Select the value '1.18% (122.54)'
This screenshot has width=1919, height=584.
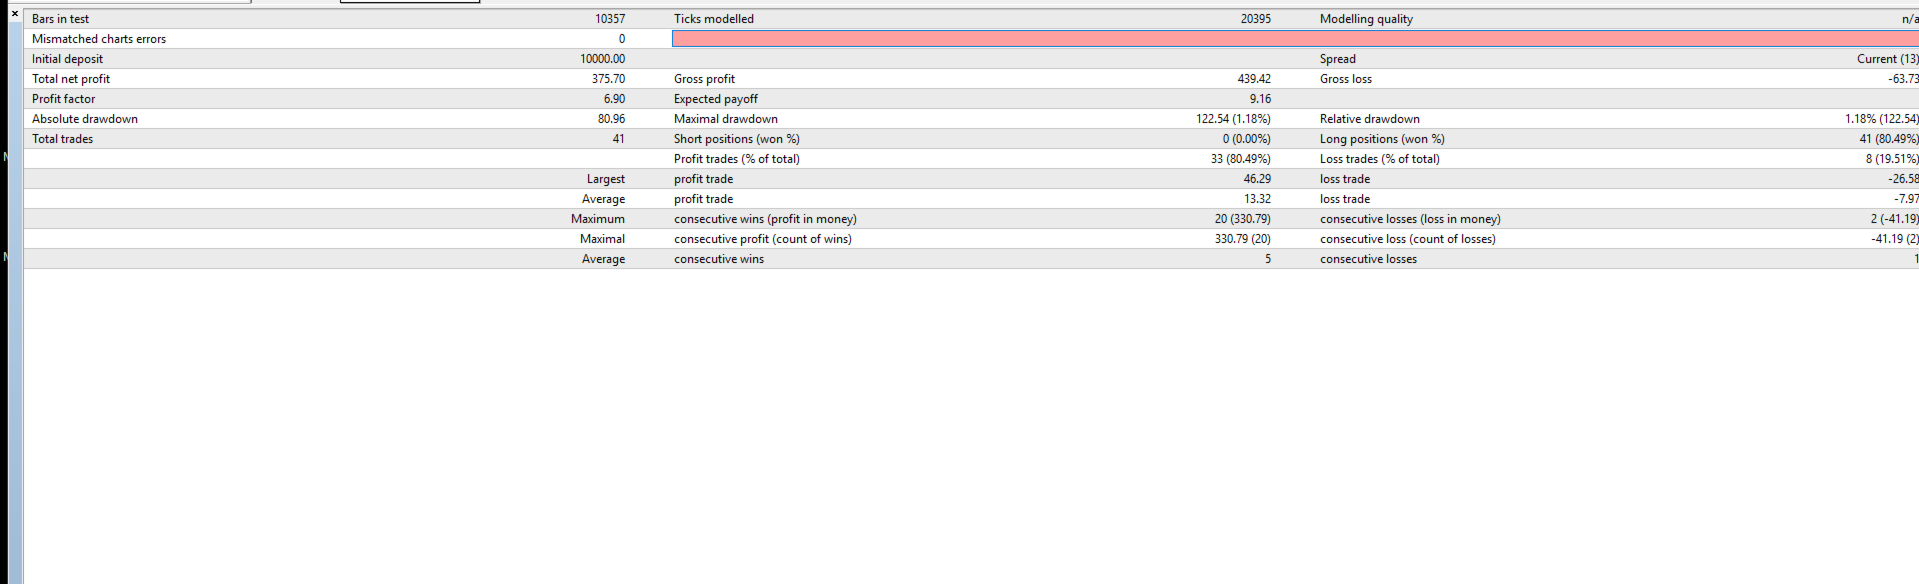click(1882, 119)
